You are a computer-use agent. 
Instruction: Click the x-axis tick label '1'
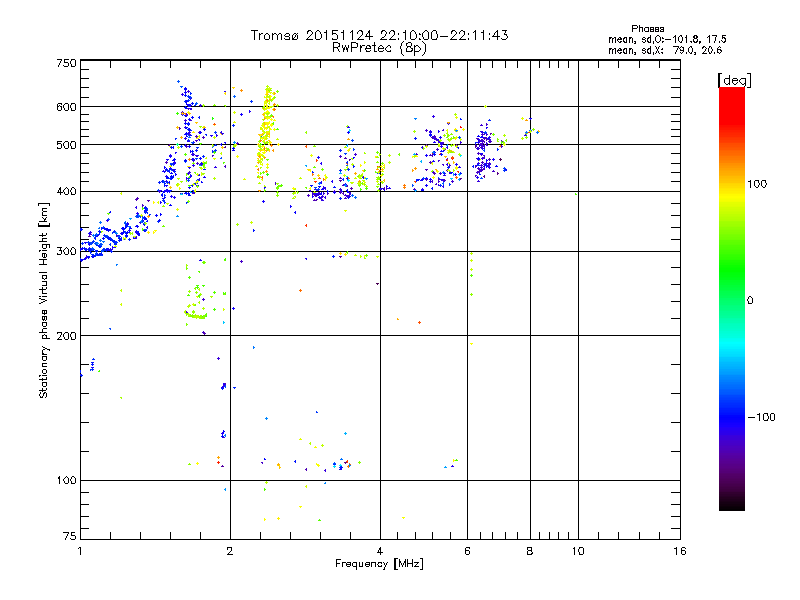[x=80, y=551]
